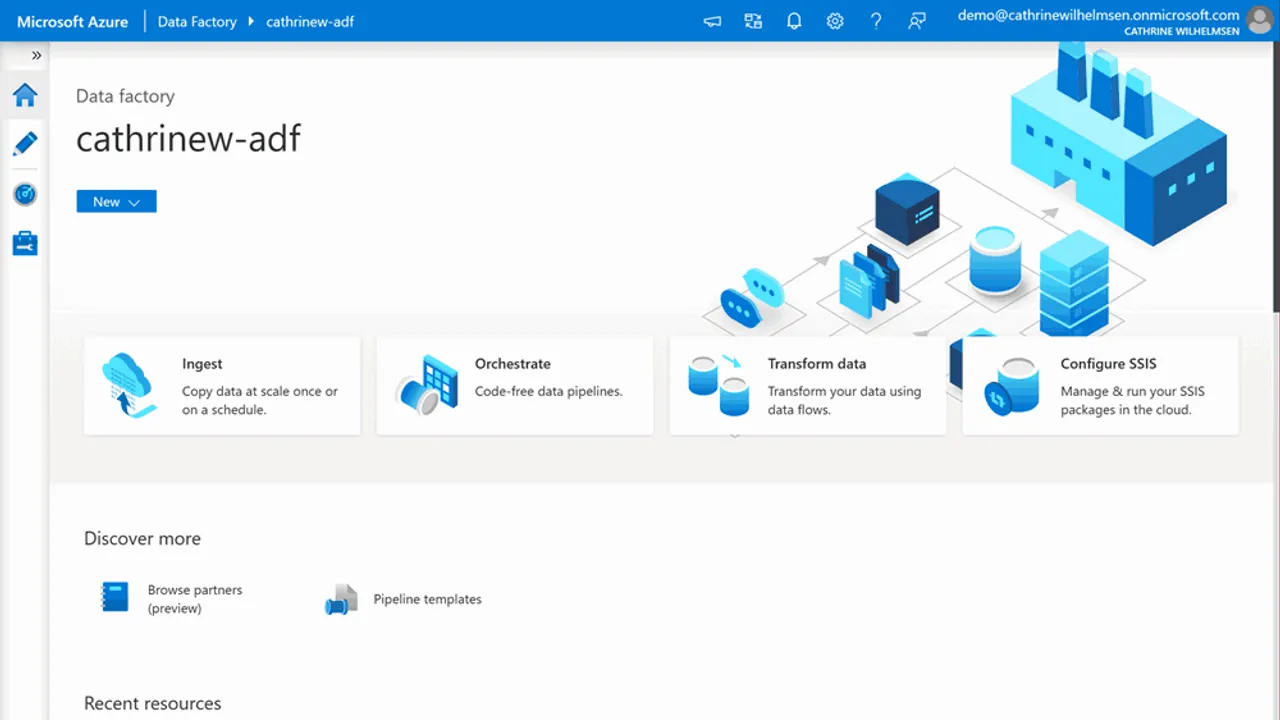1280x720 pixels.
Task: Open the Orchestrate card
Action: (514, 386)
